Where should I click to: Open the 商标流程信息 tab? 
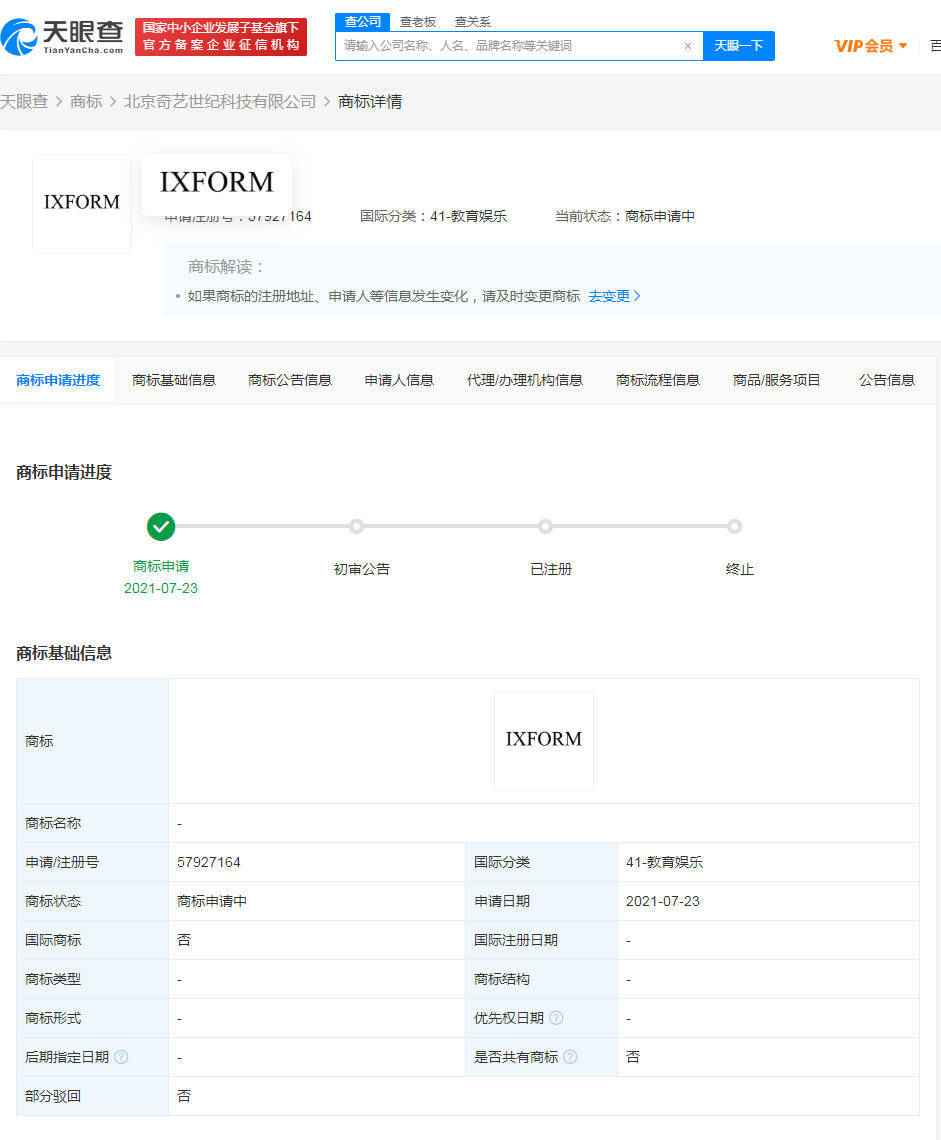tap(657, 380)
